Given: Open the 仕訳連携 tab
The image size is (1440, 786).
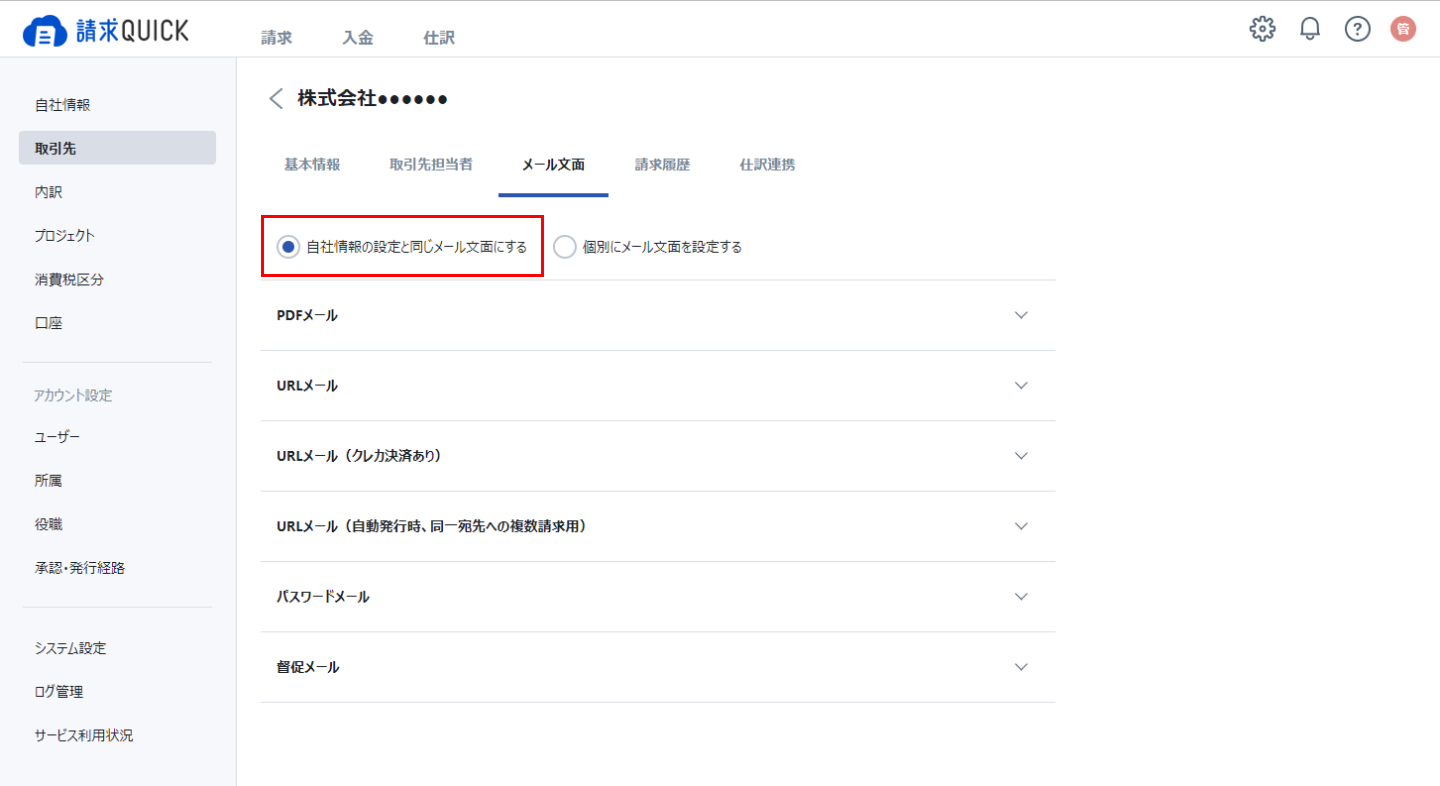Looking at the screenshot, I should point(767,165).
